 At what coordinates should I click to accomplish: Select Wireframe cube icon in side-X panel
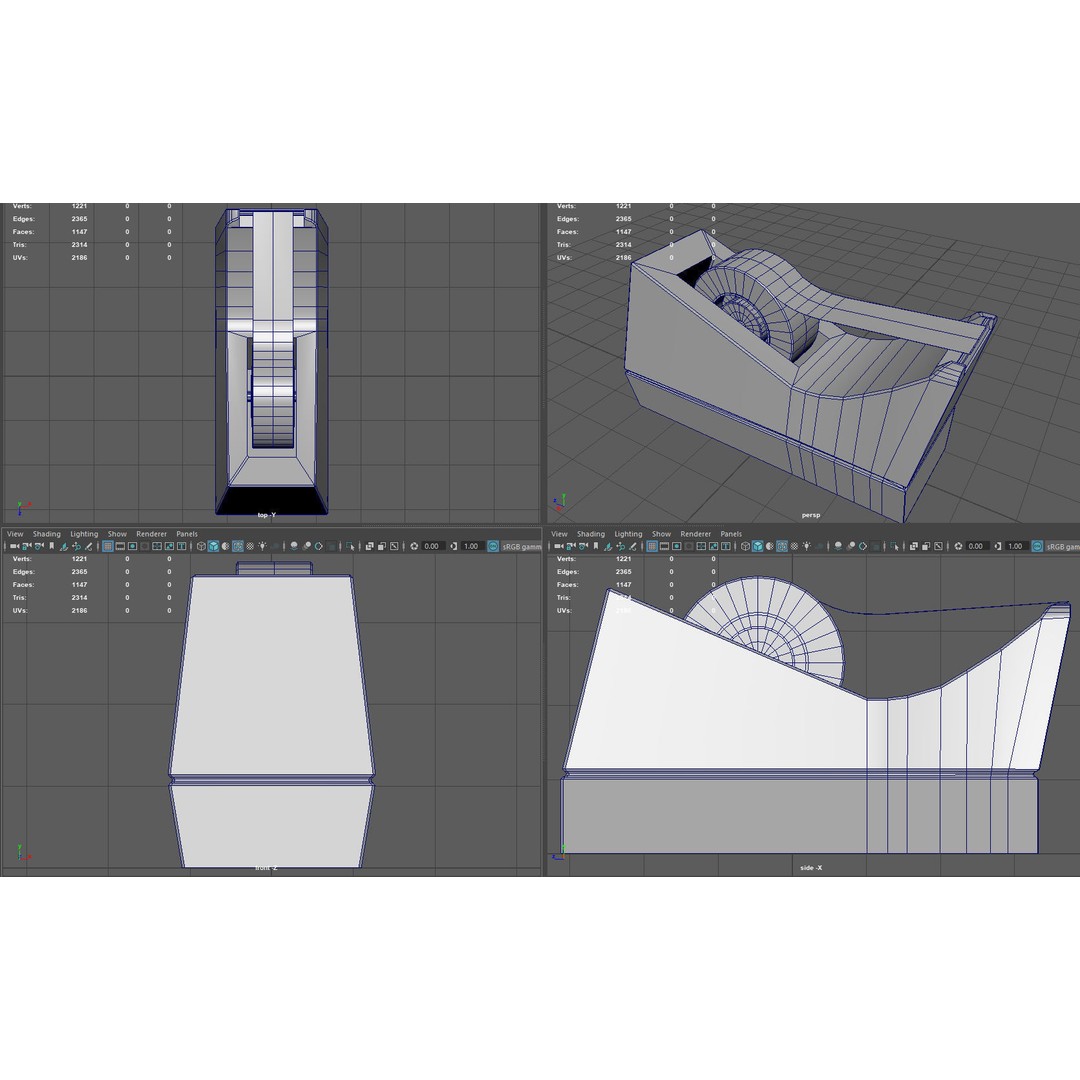[x=746, y=546]
